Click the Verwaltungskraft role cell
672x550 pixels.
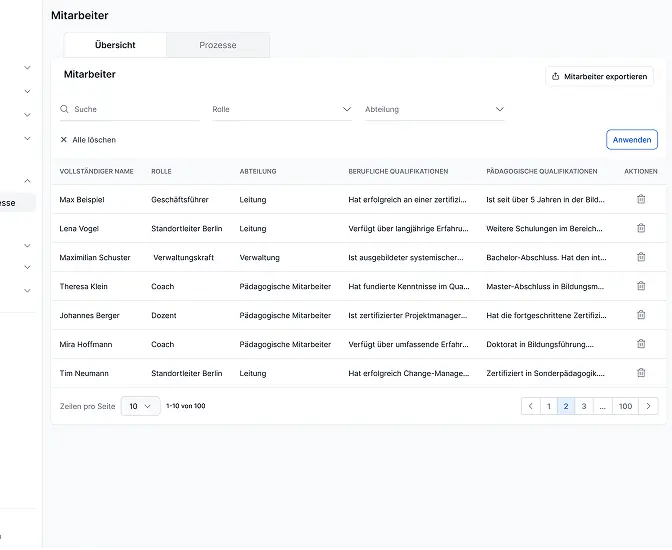(183, 257)
